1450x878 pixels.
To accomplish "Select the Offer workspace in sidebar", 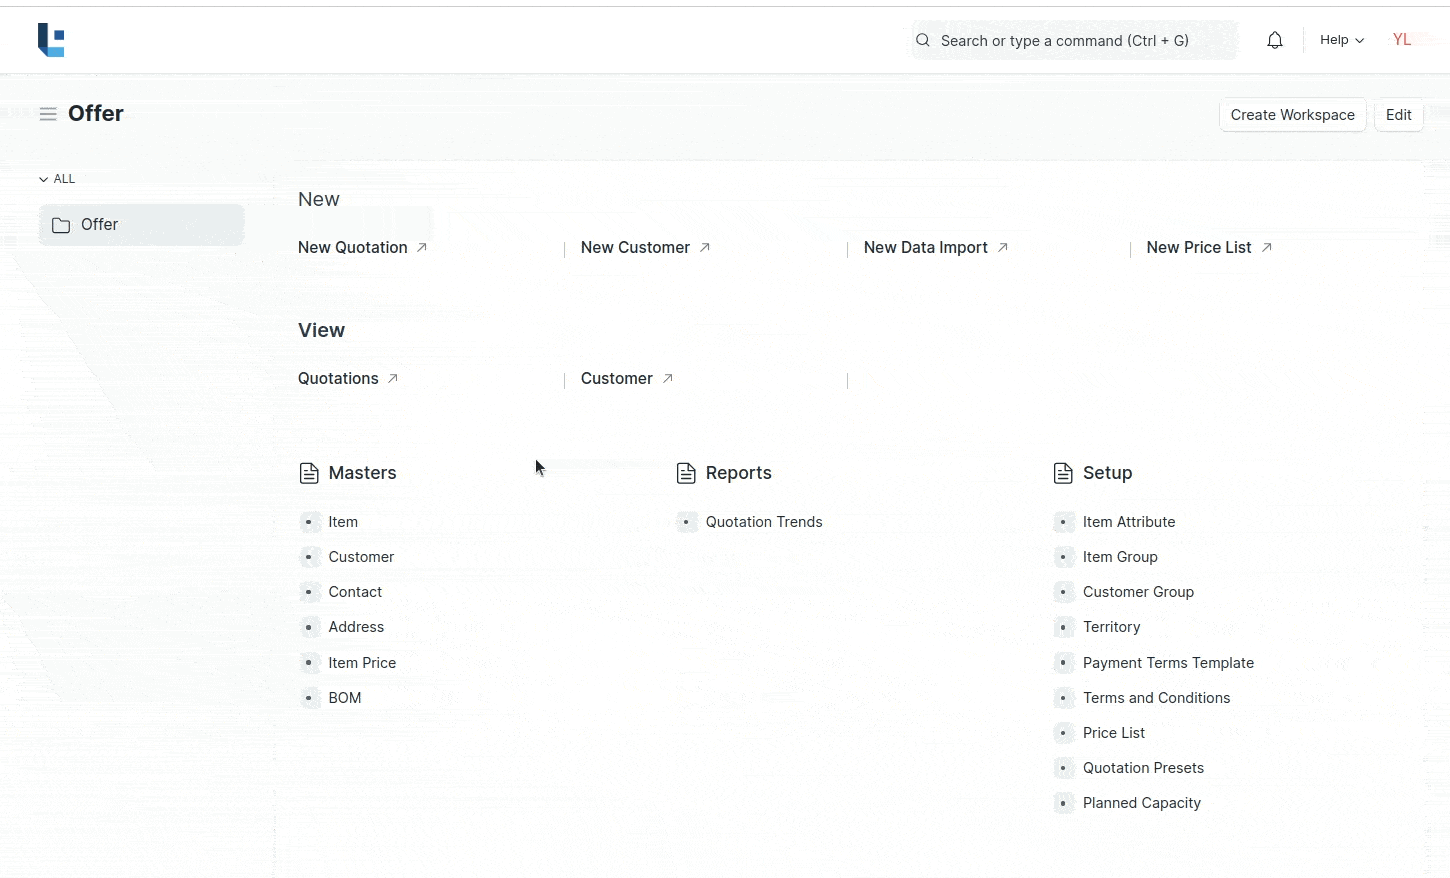I will (141, 225).
